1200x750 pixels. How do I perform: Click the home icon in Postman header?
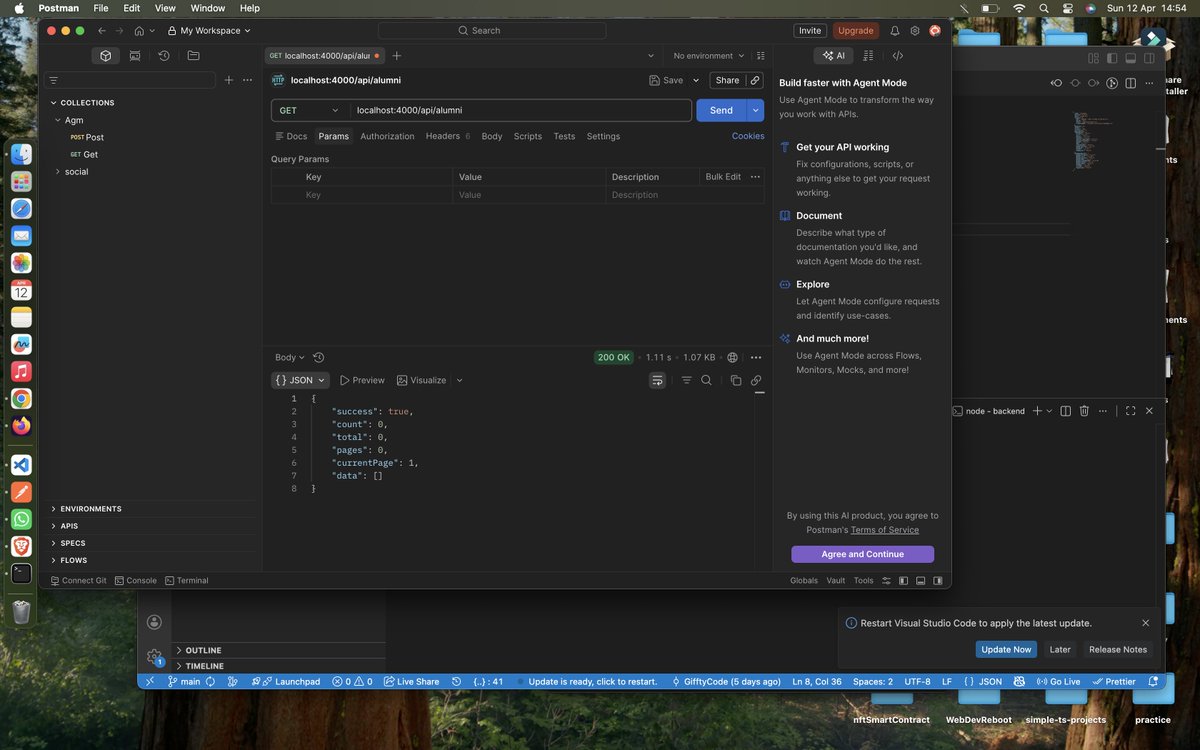140,31
